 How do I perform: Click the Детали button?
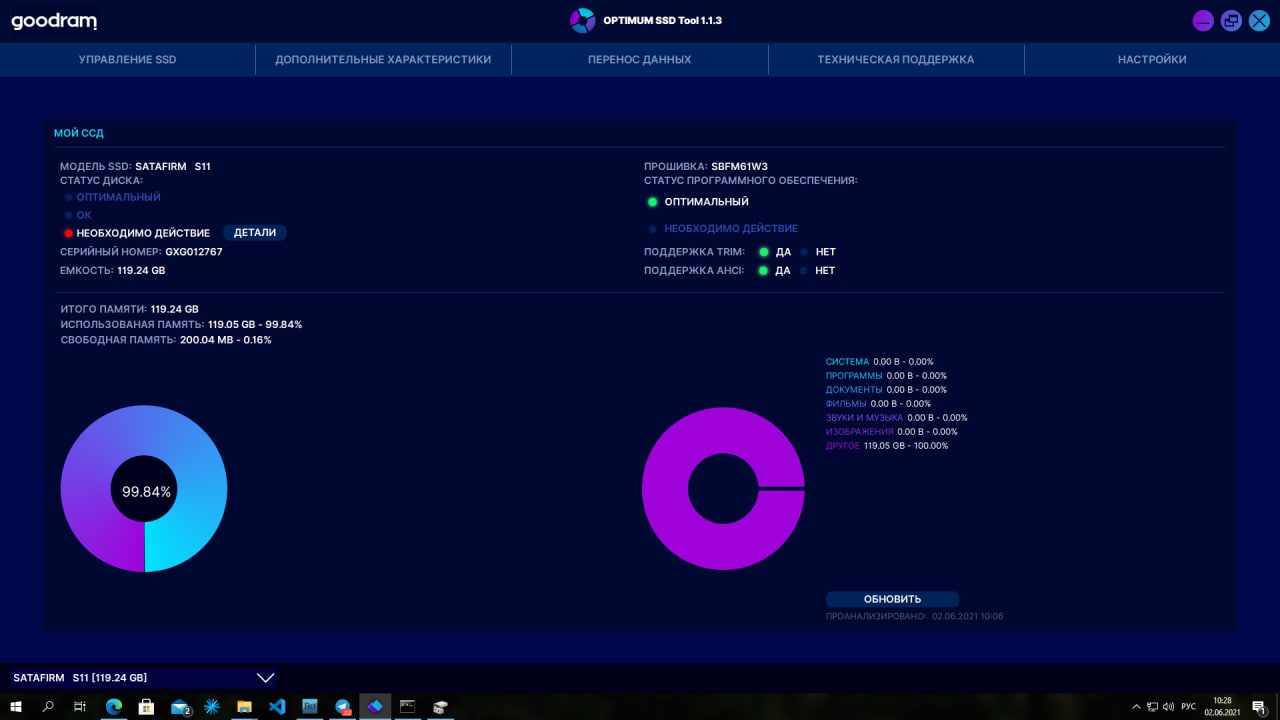tap(255, 233)
